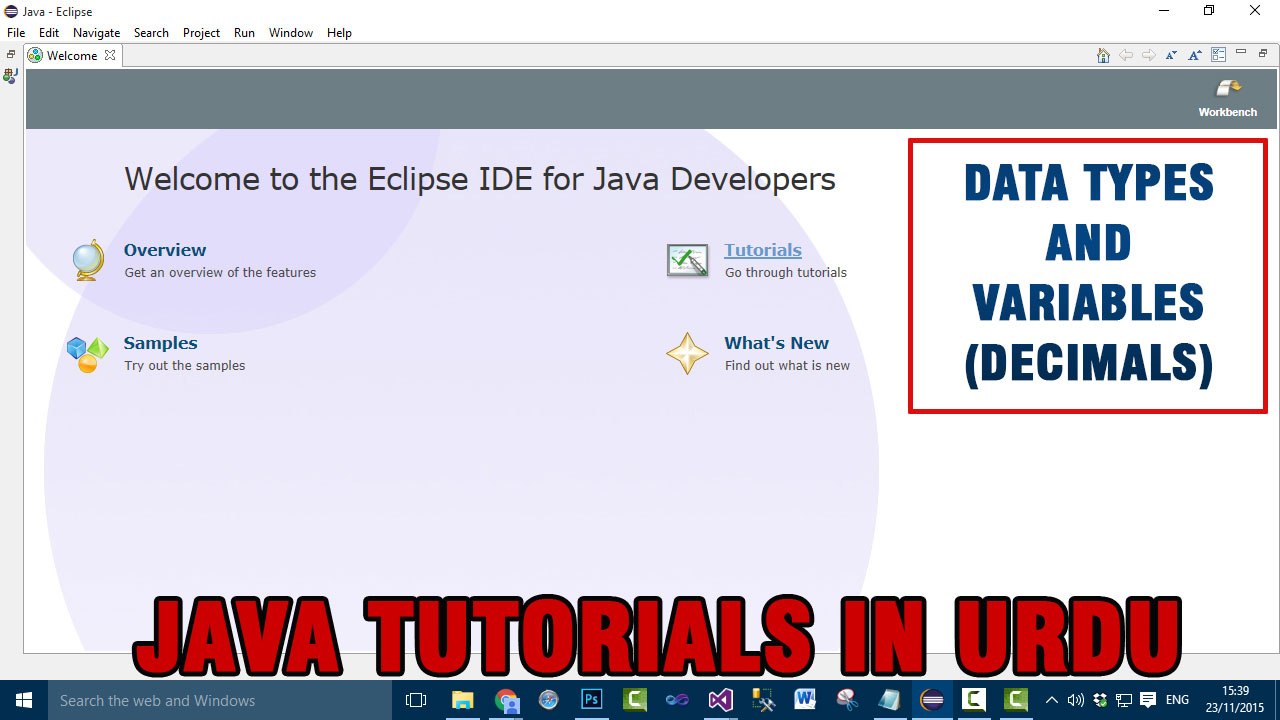Screen dimensions: 1280x720
Task: Click the Home icon in Welcome toolbar
Action: 1103,55
